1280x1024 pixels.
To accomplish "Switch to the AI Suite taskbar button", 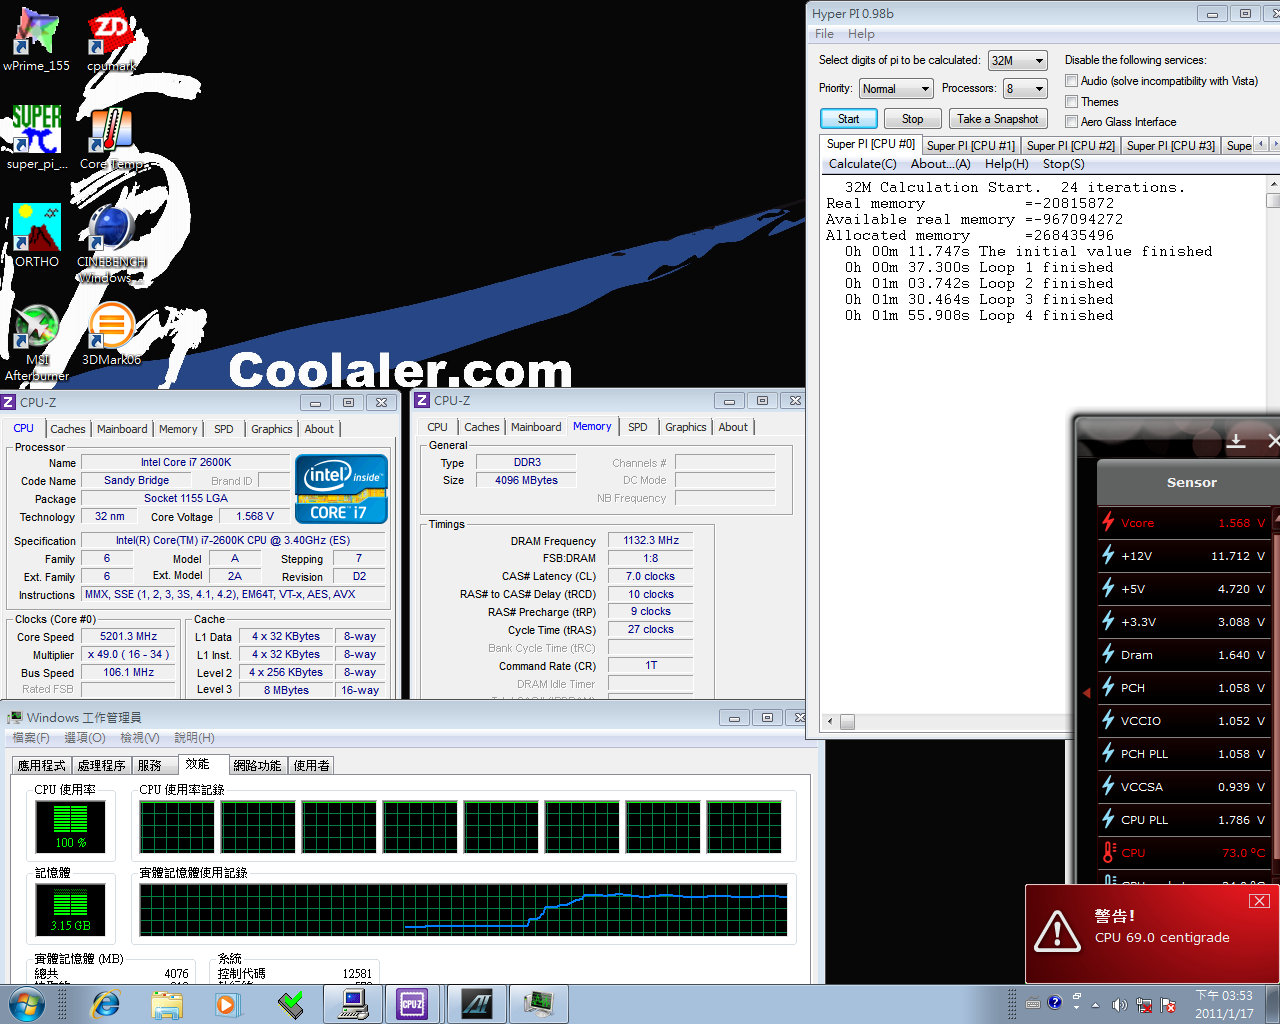I will click(x=477, y=1004).
